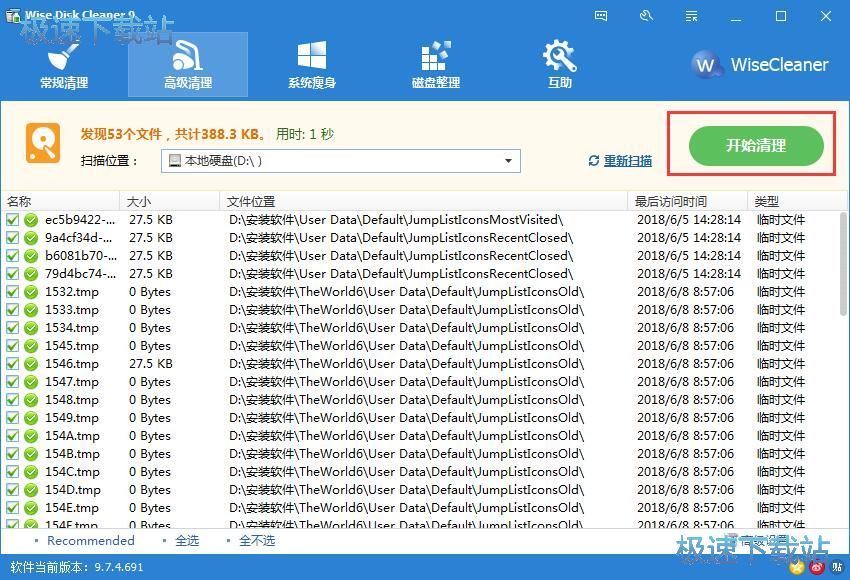Click green status icon for ec5b9422 row

pos(31,220)
